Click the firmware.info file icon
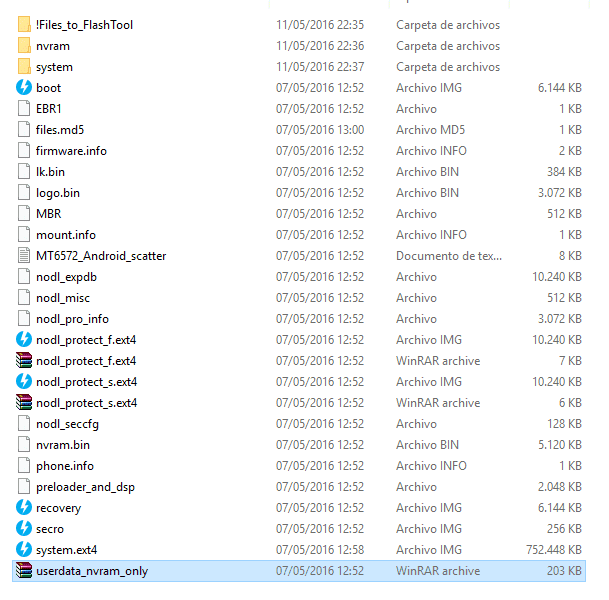This screenshot has width=609, height=600. click(x=24, y=150)
